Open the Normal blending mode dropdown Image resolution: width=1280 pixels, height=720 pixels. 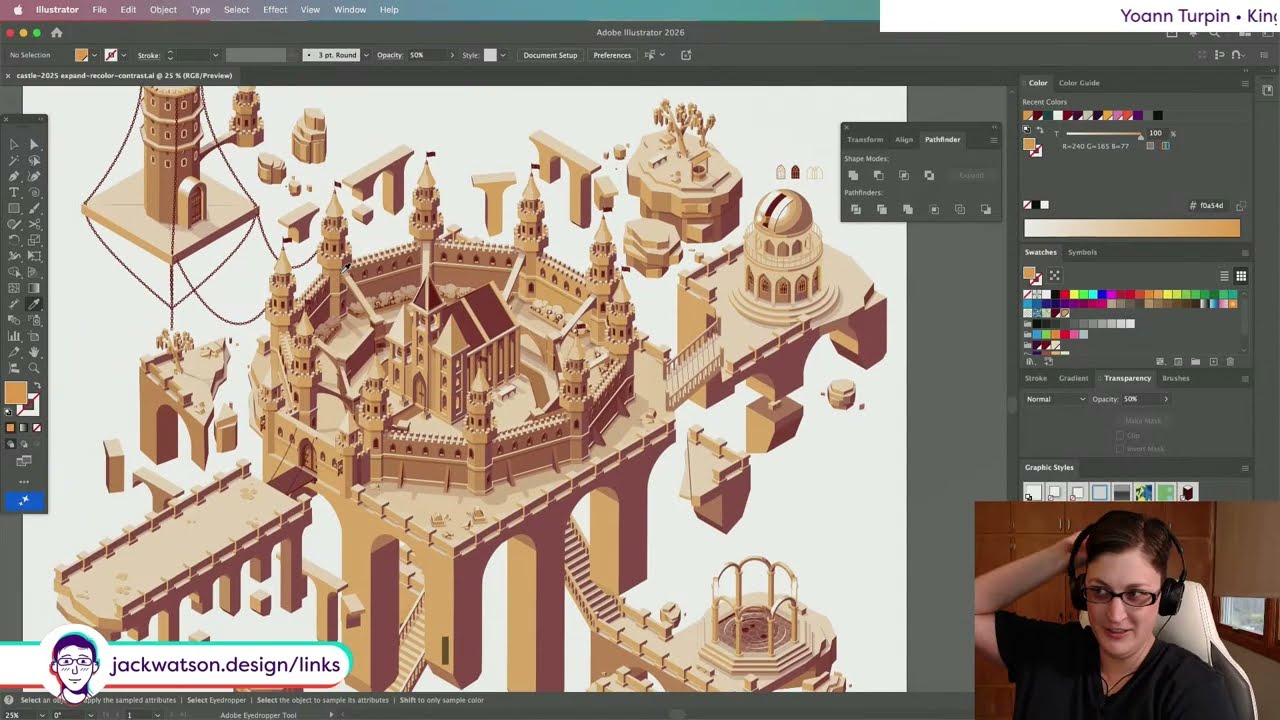[x=1055, y=399]
